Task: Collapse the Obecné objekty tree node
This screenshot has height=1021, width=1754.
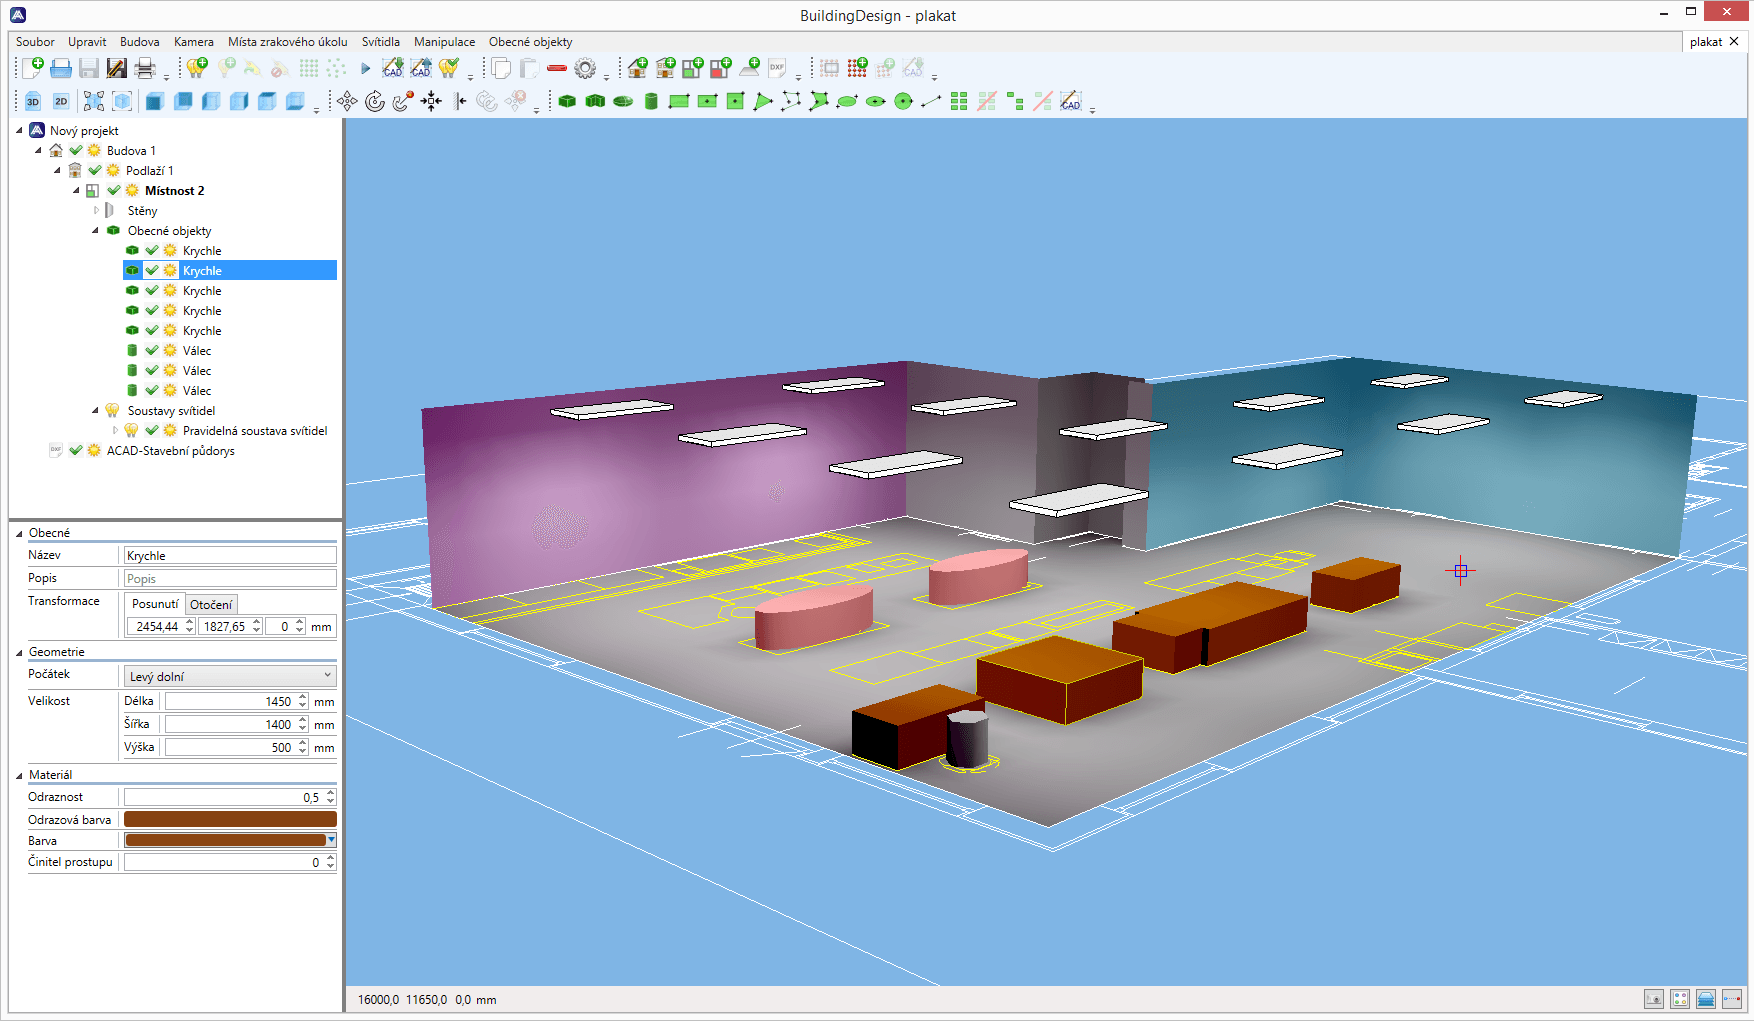Action: tap(96, 231)
